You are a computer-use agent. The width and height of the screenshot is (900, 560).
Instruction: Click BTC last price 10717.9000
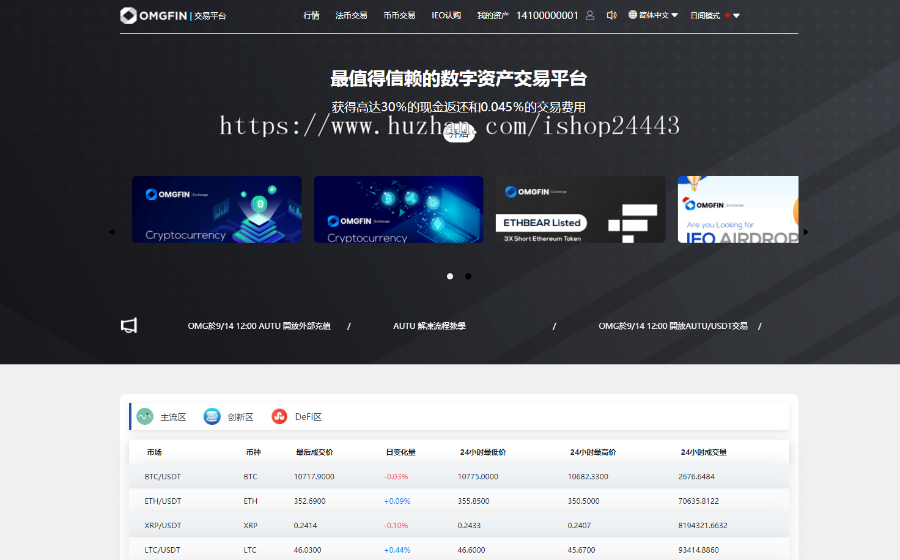[314, 477]
